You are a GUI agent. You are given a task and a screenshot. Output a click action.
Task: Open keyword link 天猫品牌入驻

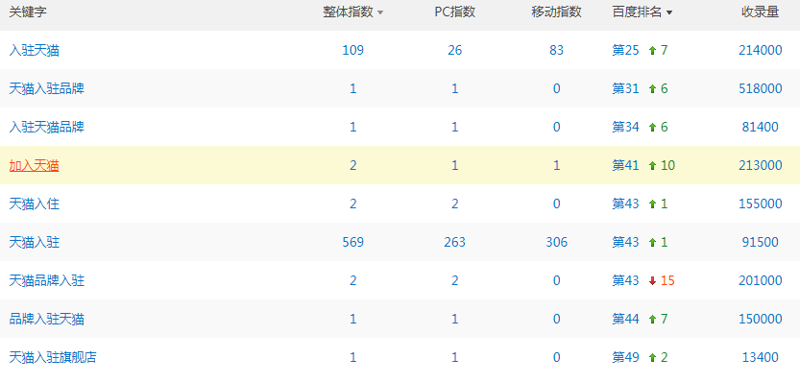pos(46,280)
